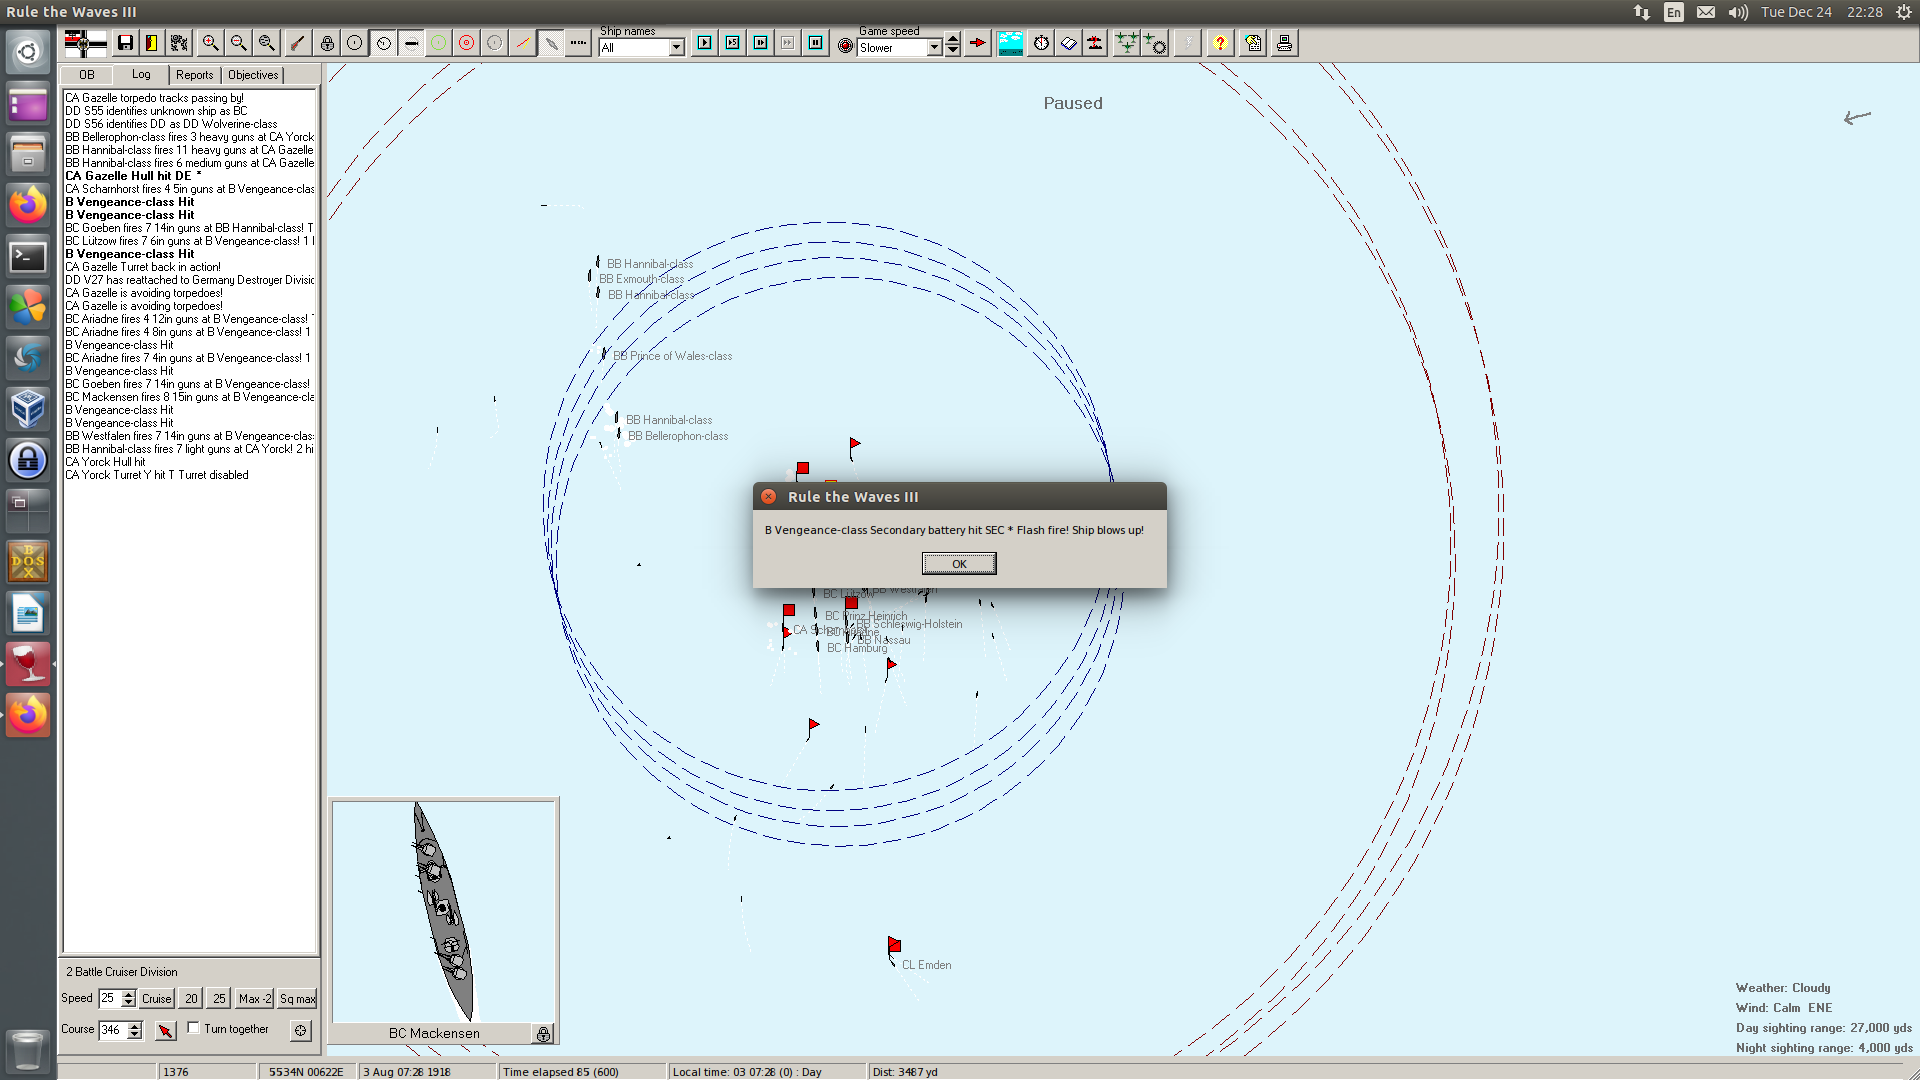Click the yellow question mark help icon
Viewport: 1920px width, 1080px height.
[x=1220, y=43]
